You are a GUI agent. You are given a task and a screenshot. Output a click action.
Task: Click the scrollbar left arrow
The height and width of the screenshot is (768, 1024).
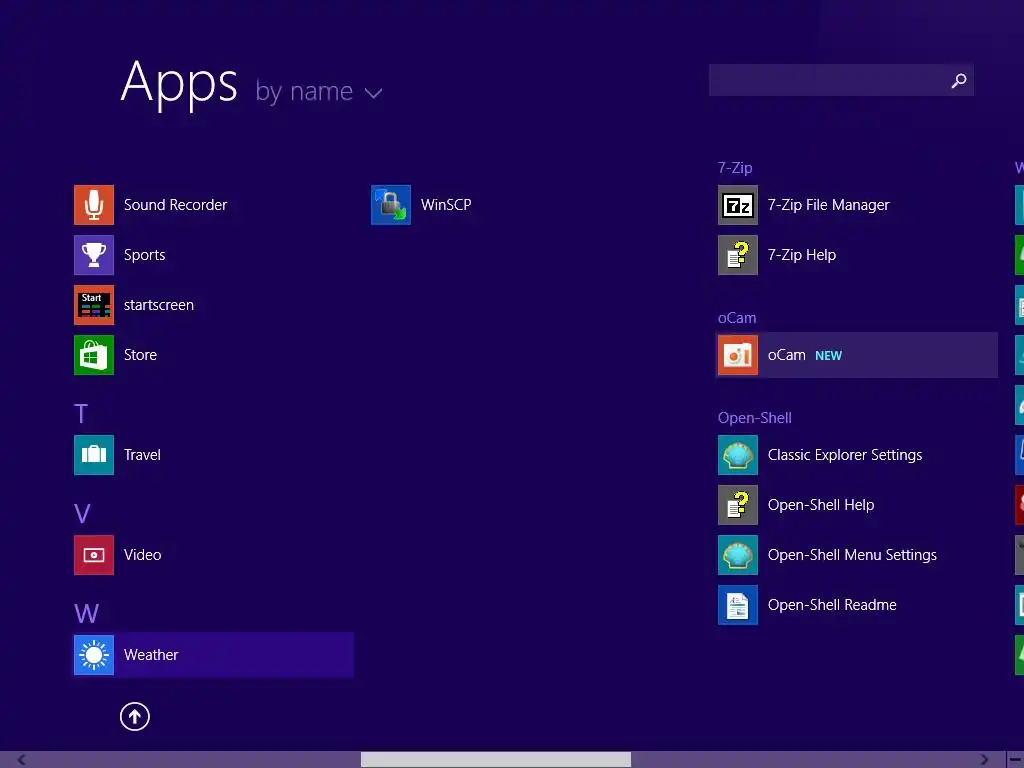point(21,760)
